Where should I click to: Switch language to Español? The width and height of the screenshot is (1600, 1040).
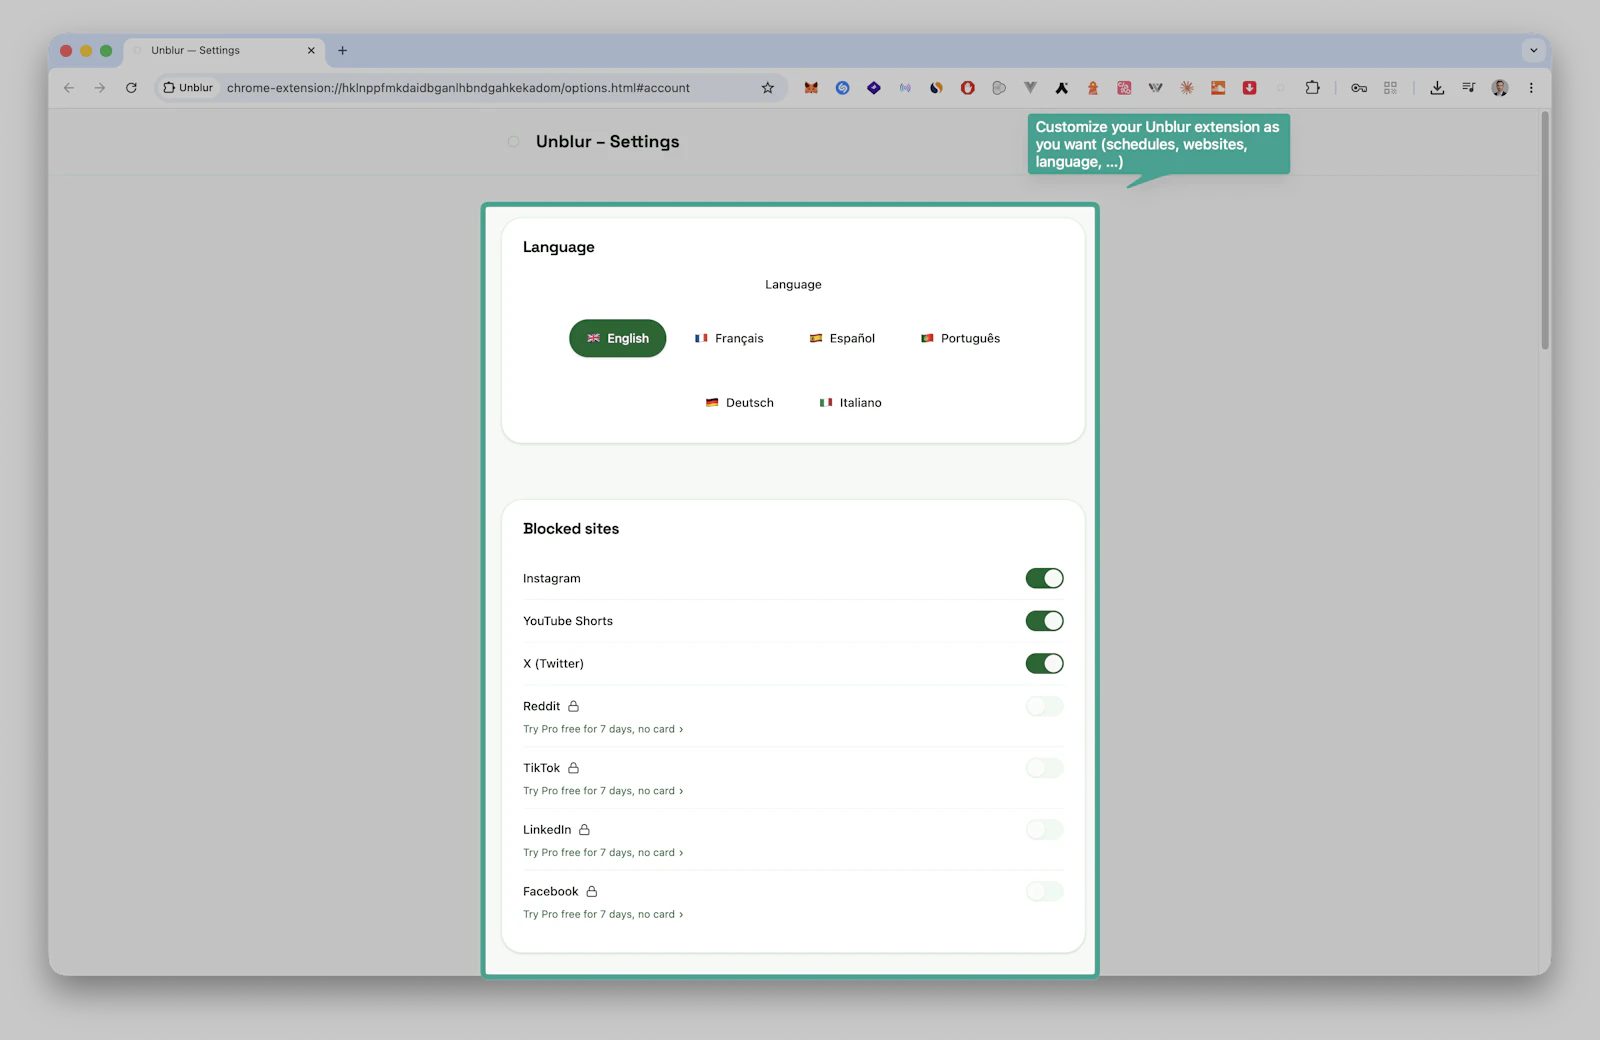(x=842, y=338)
